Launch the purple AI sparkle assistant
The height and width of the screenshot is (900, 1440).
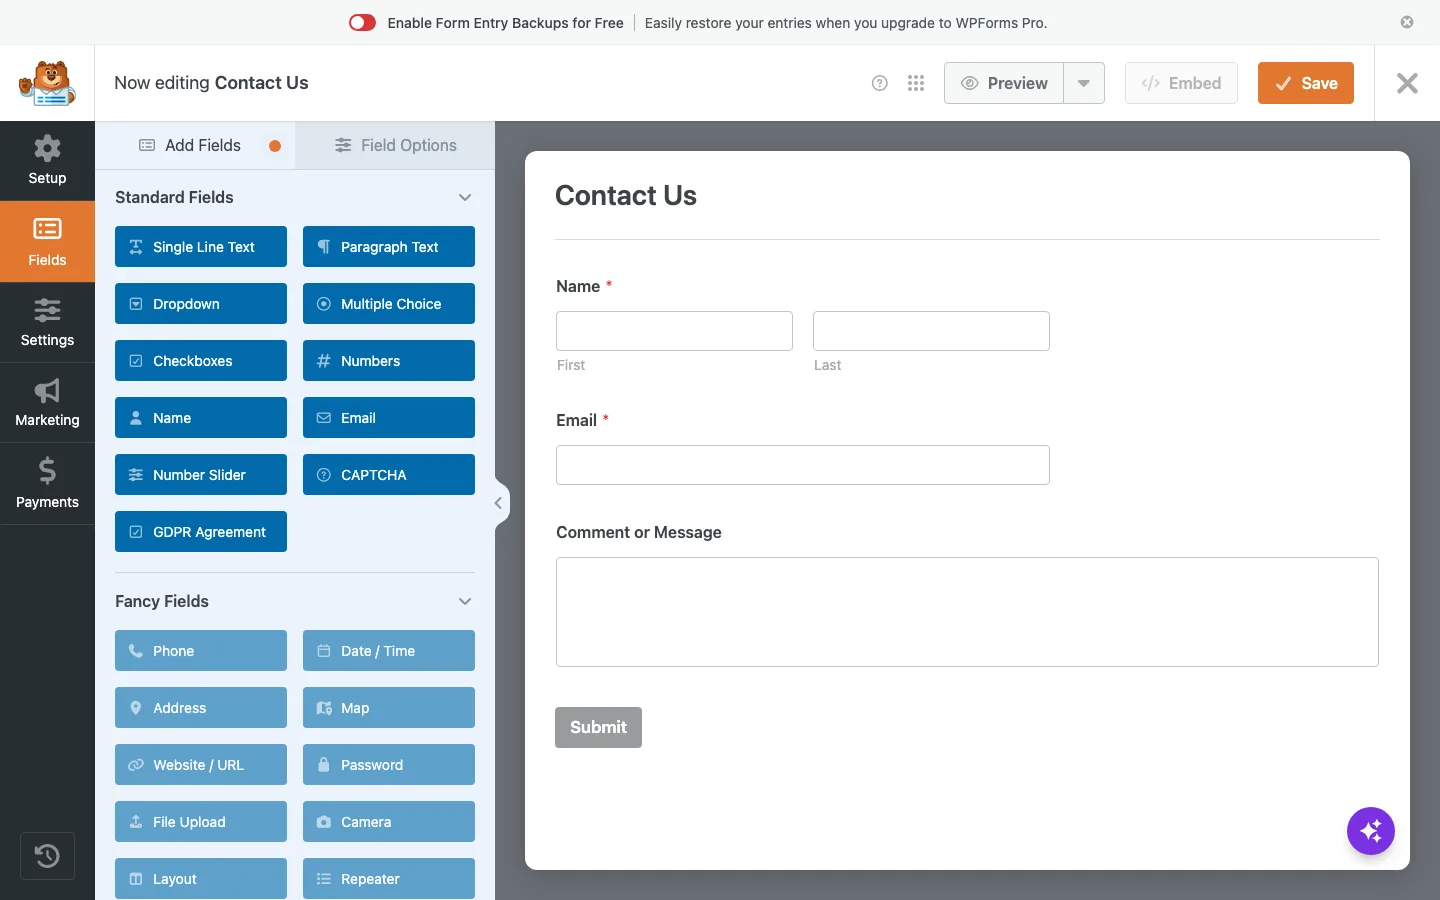point(1371,831)
